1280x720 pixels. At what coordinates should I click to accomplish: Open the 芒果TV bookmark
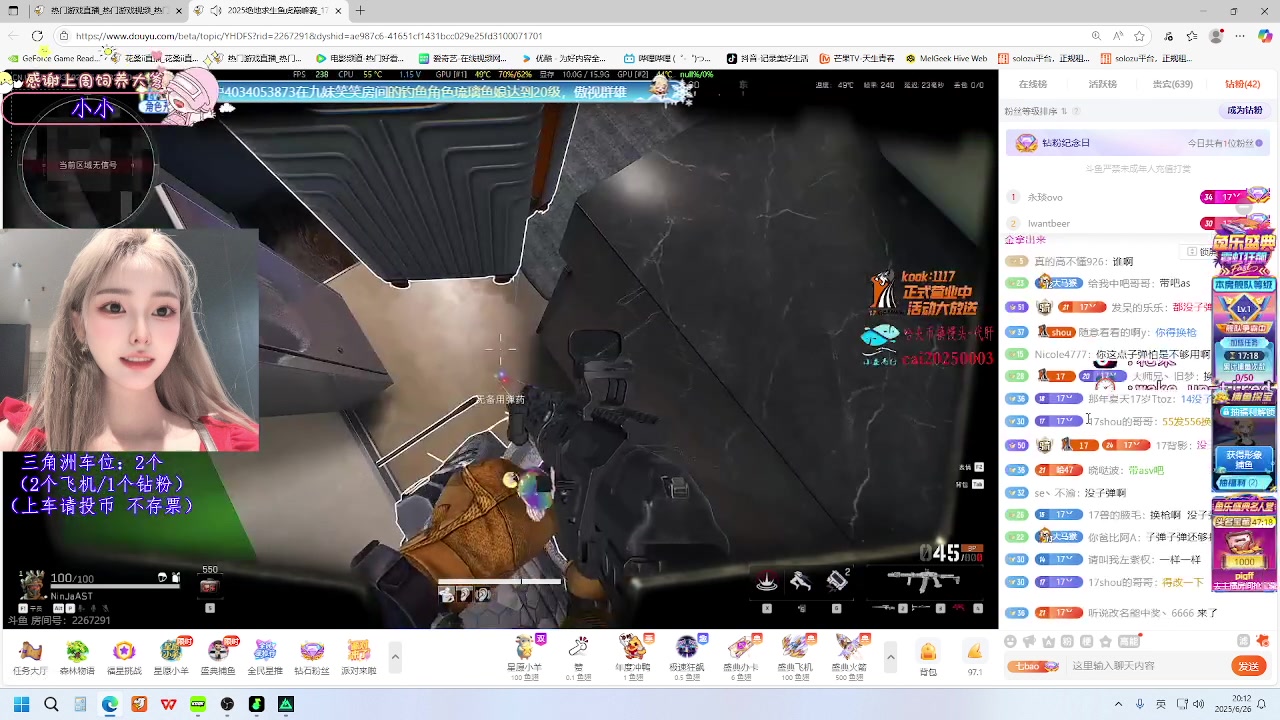[x=857, y=58]
